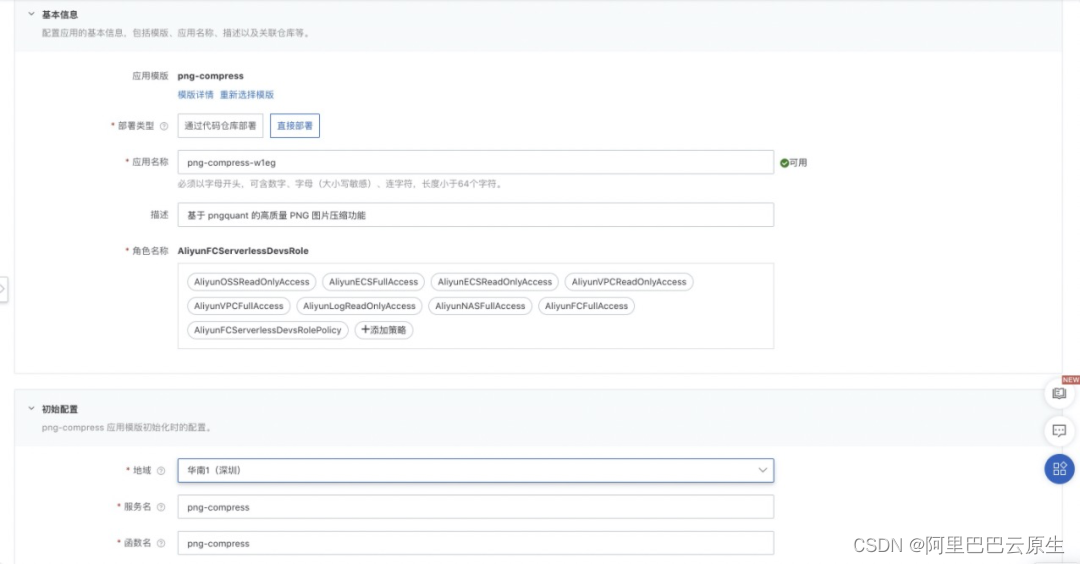
Task: Focus the 服务名 input field
Action: pos(475,507)
